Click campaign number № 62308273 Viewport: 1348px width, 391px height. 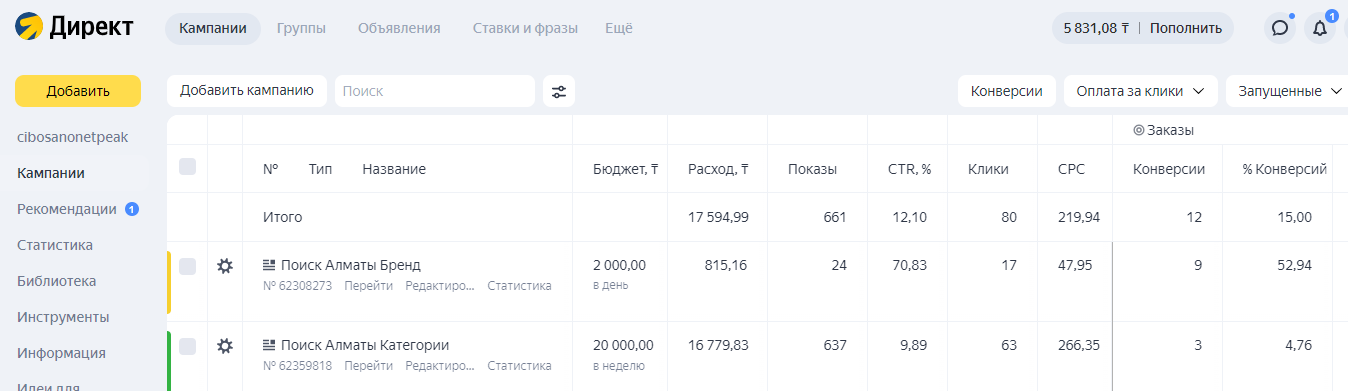[x=297, y=286]
